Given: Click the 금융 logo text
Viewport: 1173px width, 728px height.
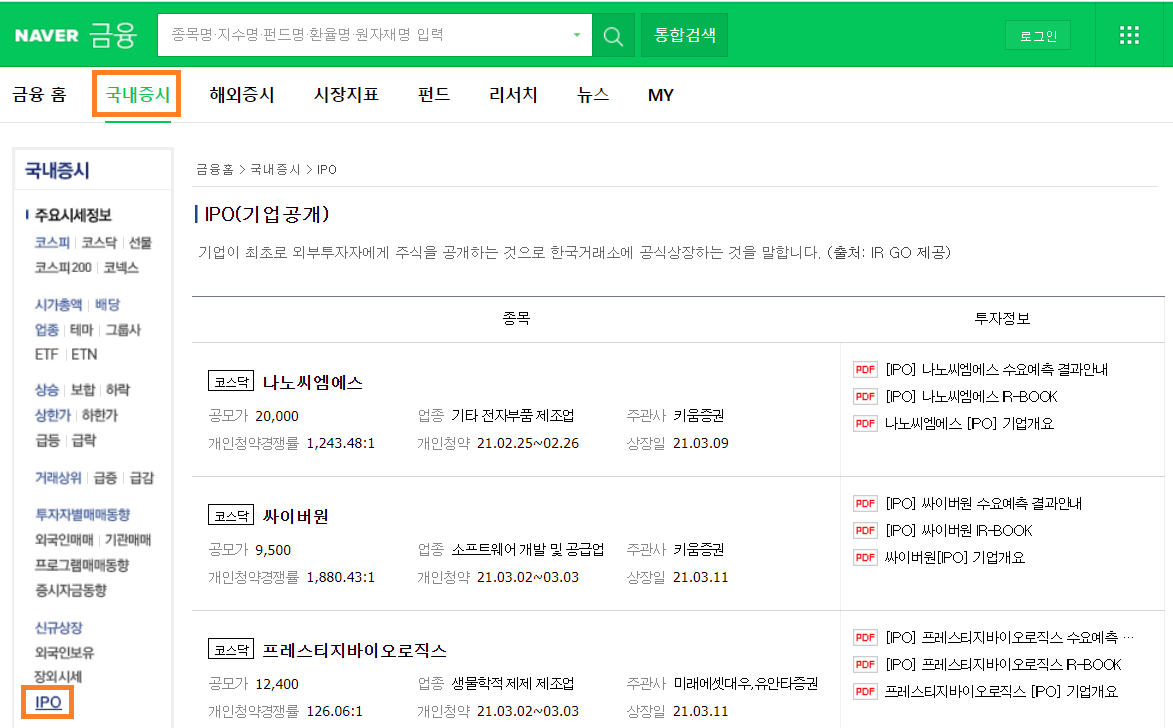Looking at the screenshot, I should click(x=113, y=34).
